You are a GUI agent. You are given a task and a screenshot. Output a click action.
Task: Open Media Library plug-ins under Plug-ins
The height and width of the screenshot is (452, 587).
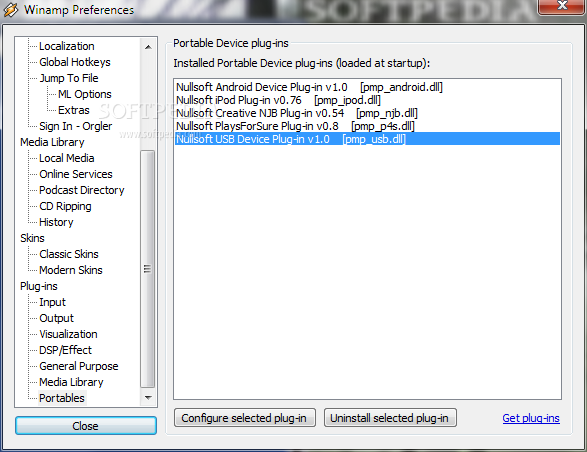point(71,382)
